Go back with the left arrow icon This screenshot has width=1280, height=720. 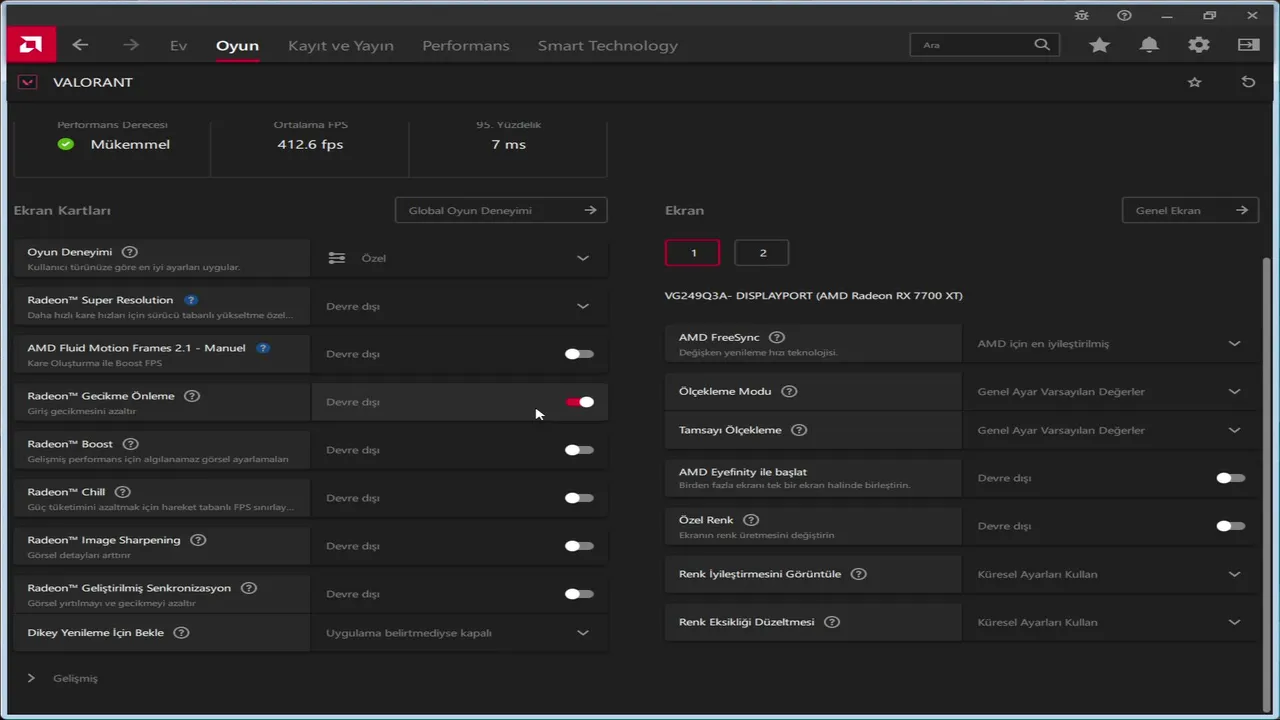click(x=81, y=45)
